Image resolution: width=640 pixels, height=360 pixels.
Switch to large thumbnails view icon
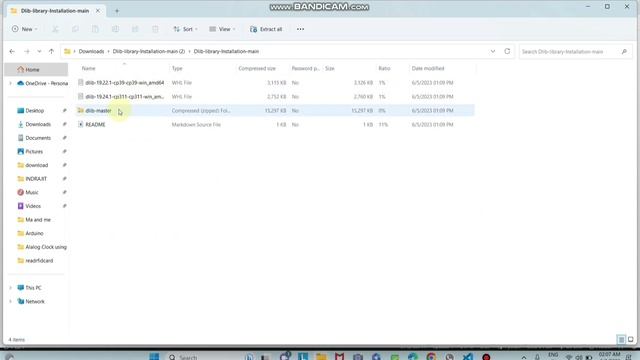[631, 340]
